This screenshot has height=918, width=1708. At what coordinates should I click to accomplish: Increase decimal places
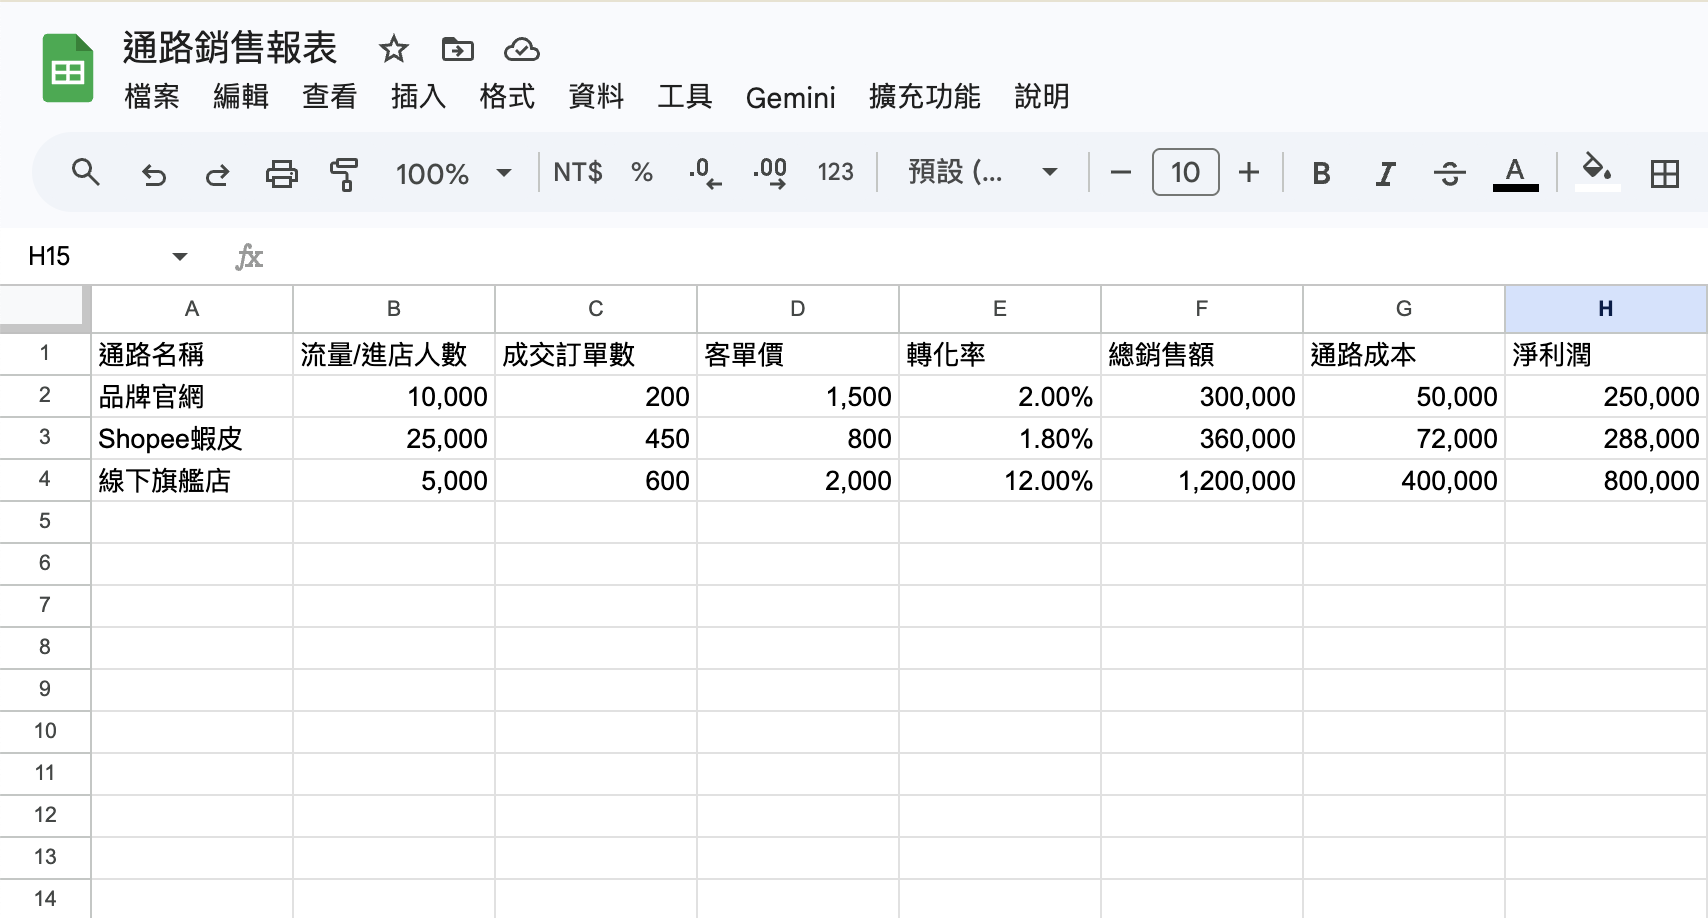(x=770, y=172)
